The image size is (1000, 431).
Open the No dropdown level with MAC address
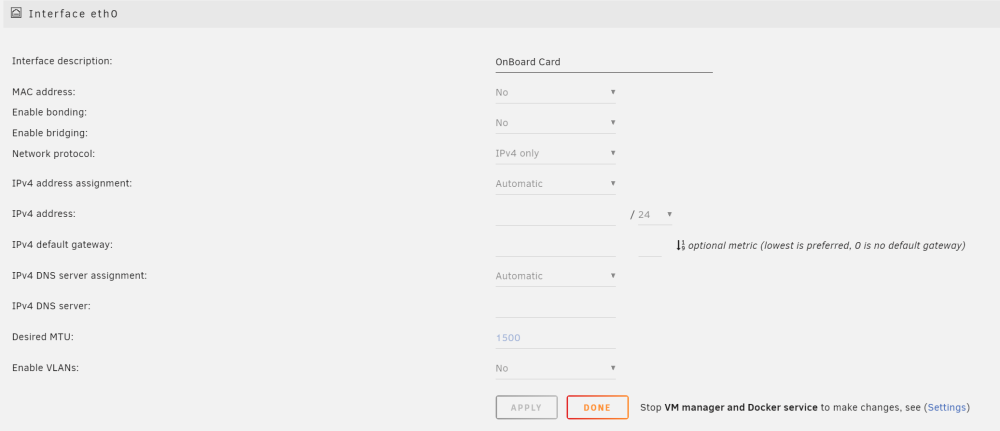point(555,92)
